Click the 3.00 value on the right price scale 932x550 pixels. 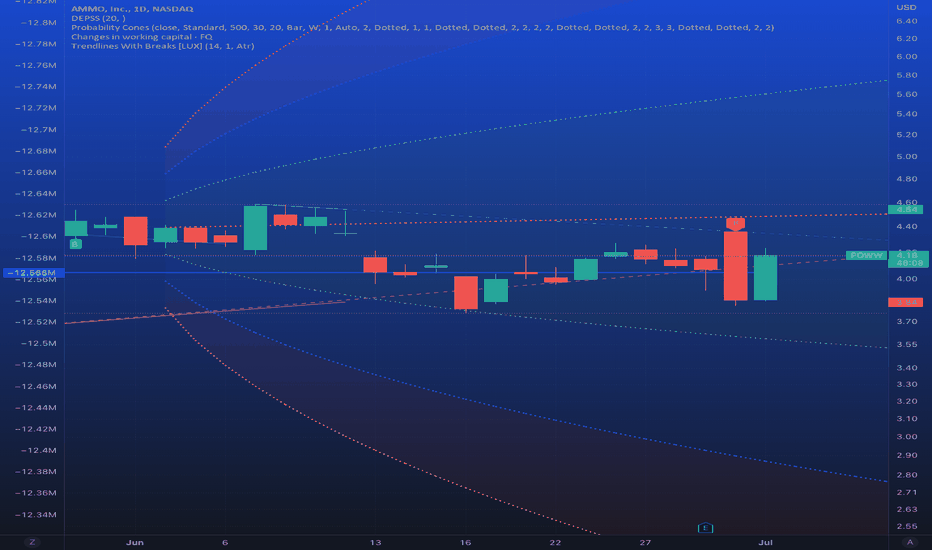pos(906,436)
